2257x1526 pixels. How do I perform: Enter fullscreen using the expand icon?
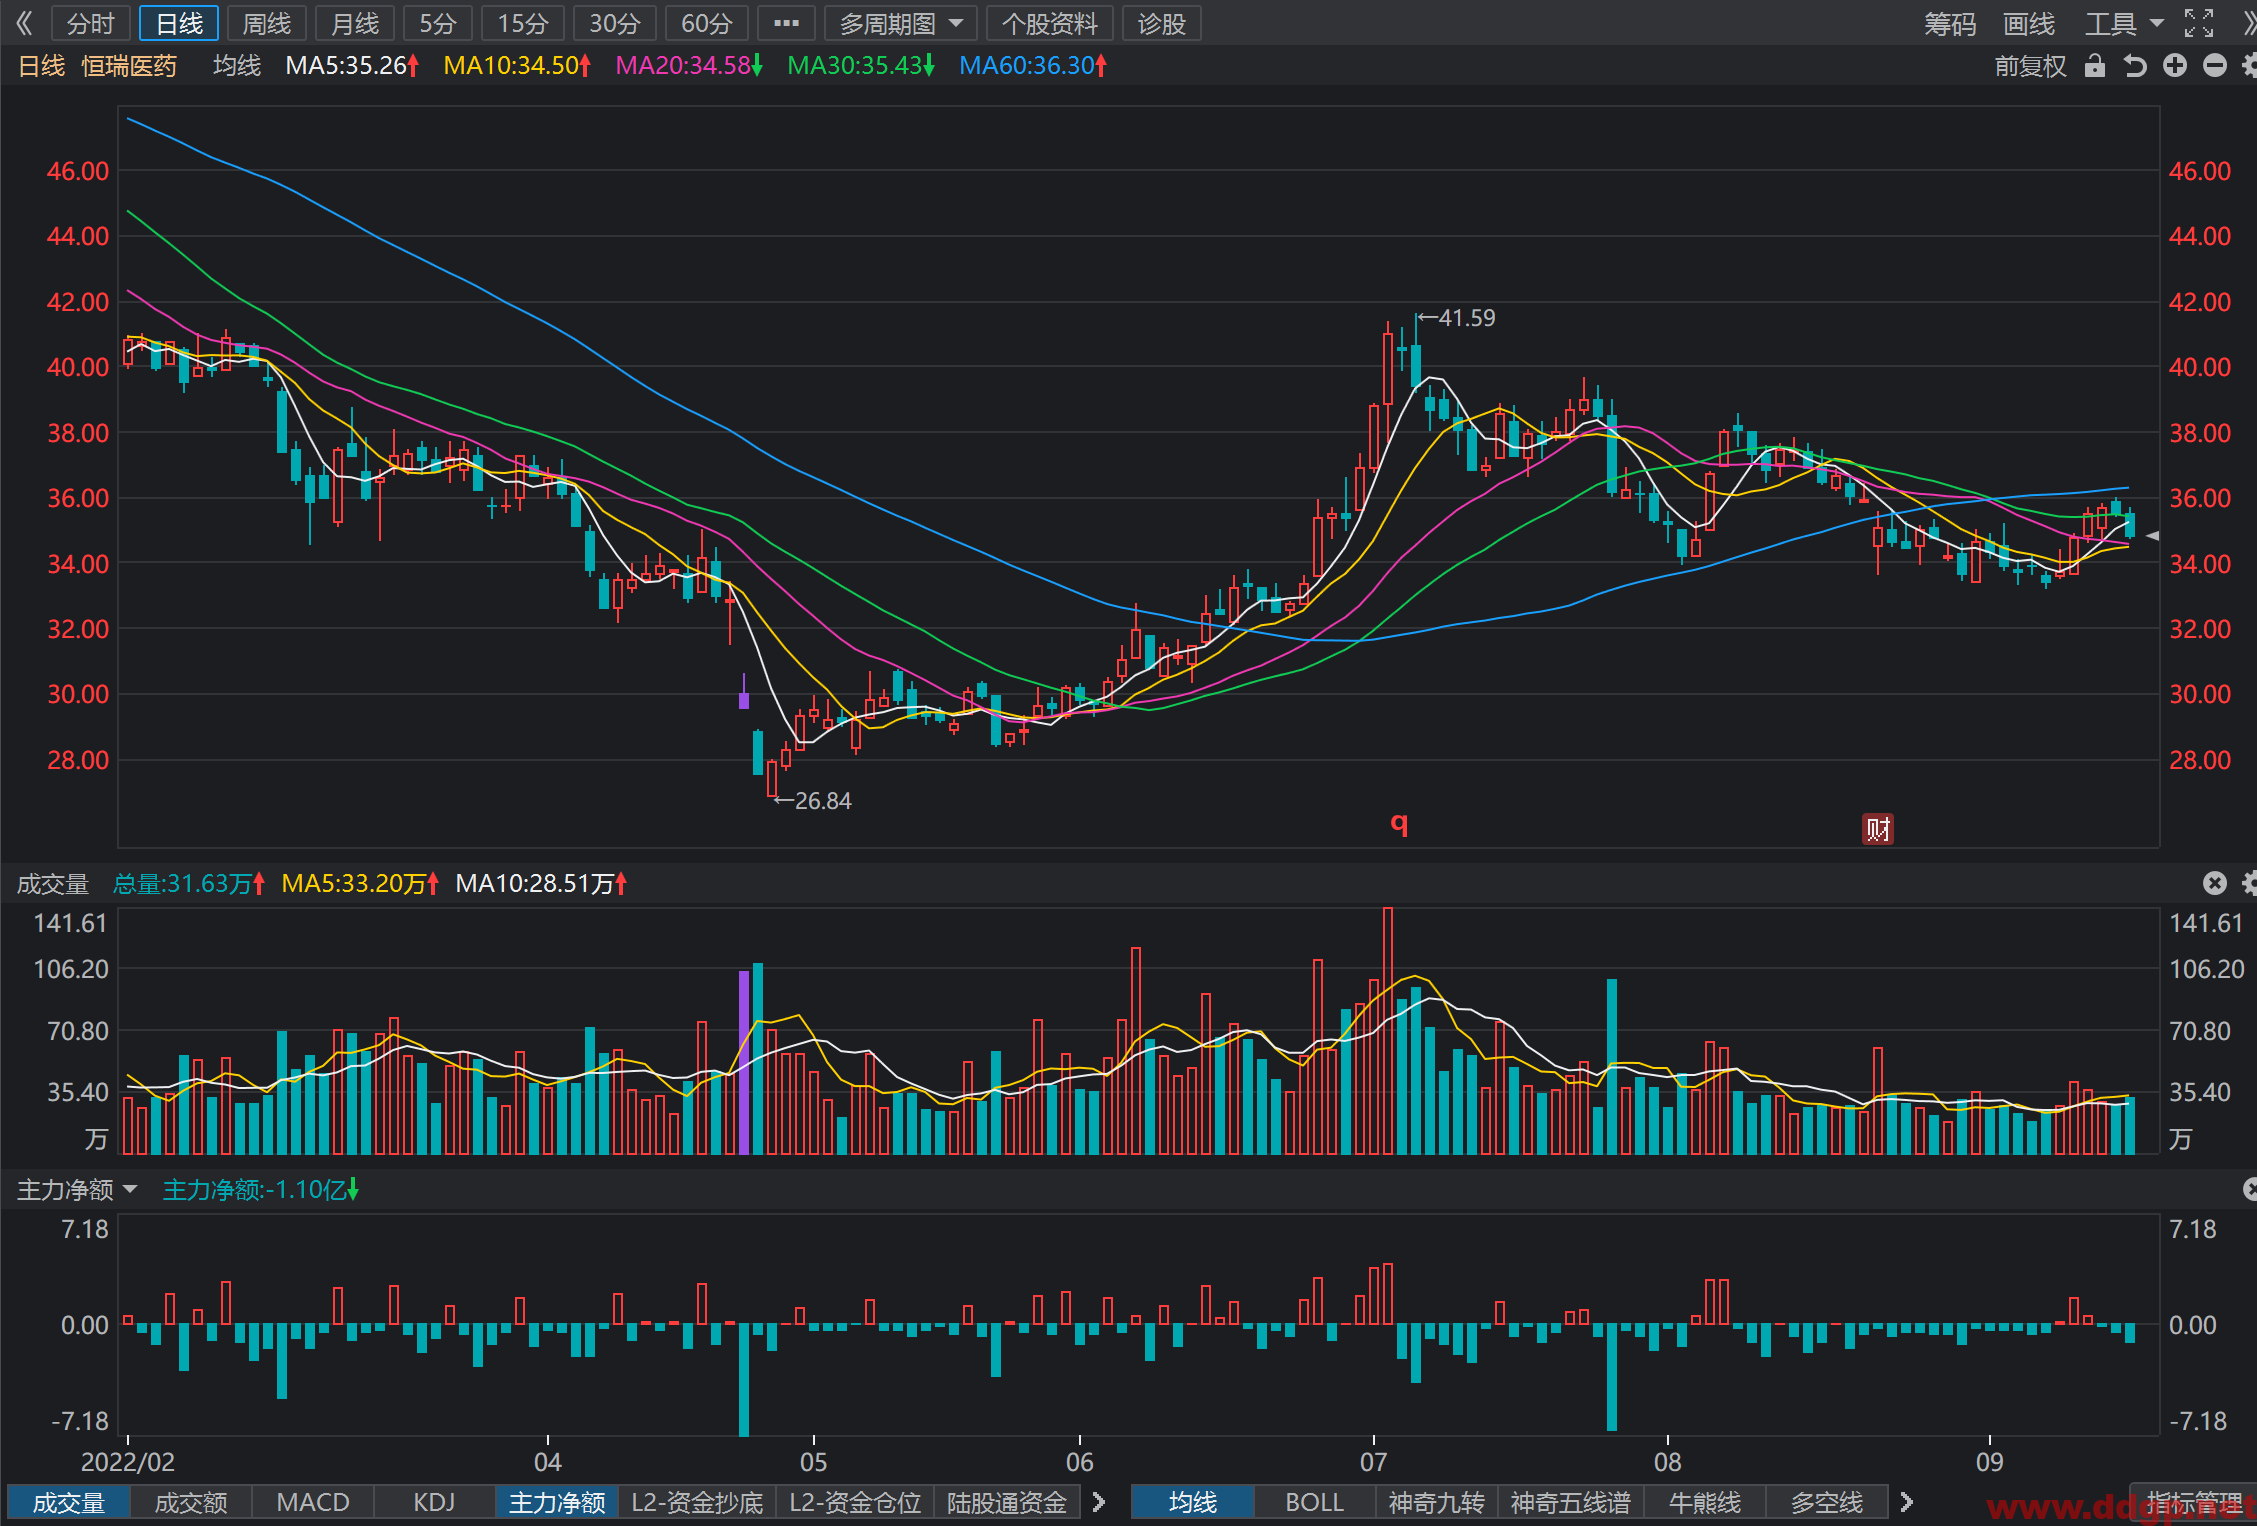click(2199, 23)
